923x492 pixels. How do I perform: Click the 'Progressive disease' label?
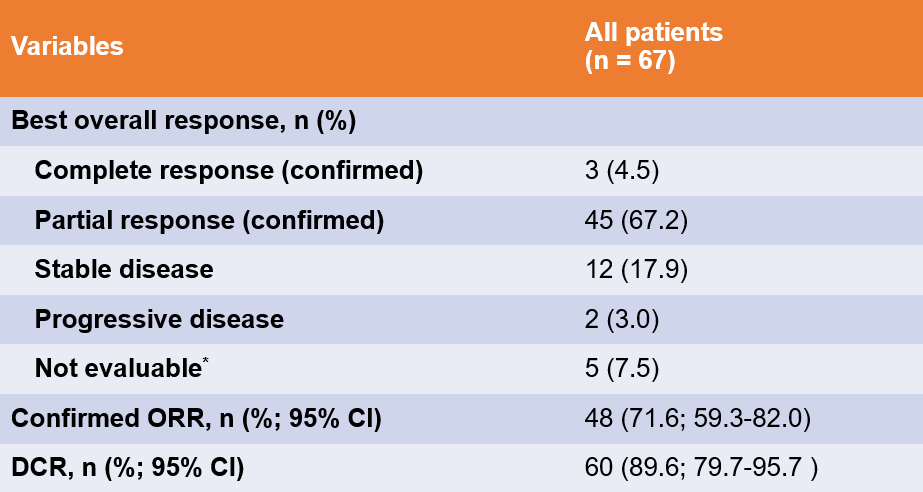pos(159,319)
